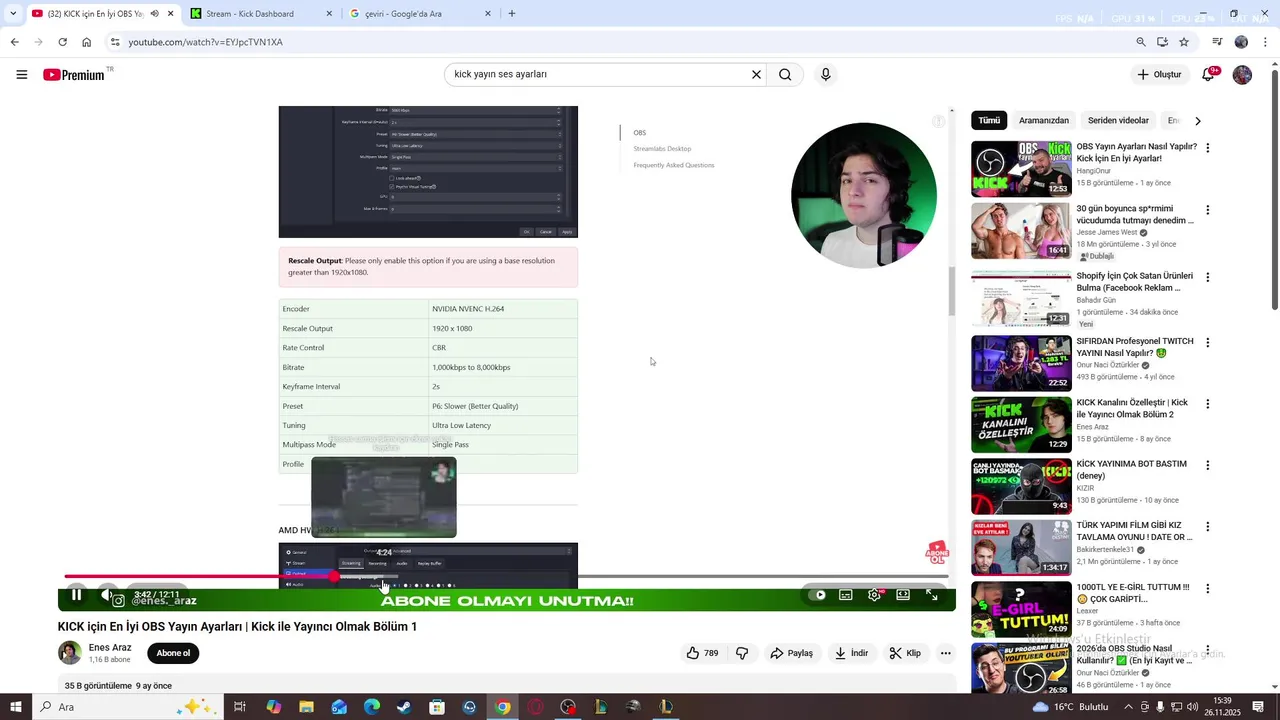The height and width of the screenshot is (720, 1280).
Task: Select the Tümü filter chip
Action: click(989, 120)
